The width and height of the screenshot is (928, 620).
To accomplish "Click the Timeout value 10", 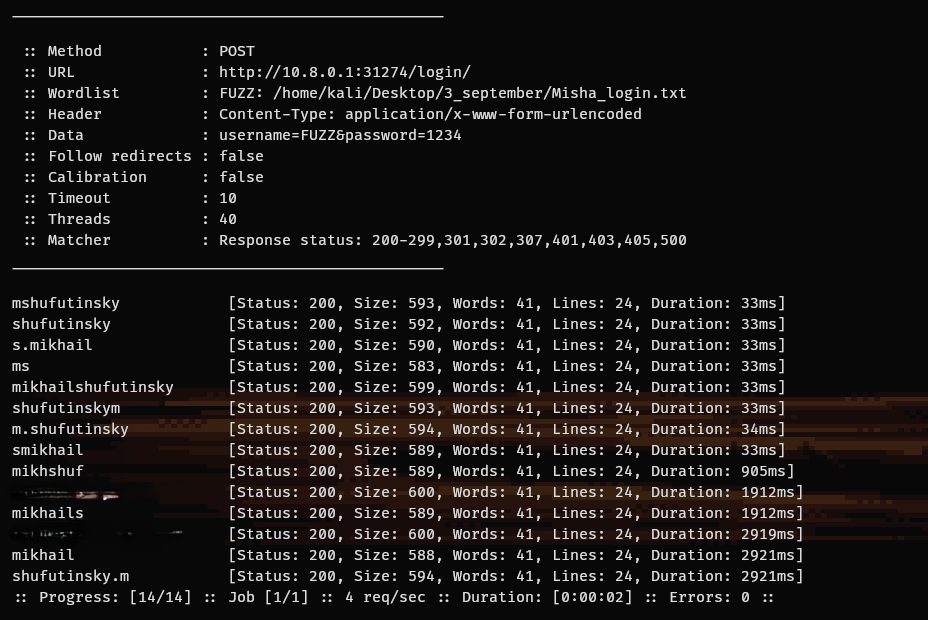I will pos(228,198).
